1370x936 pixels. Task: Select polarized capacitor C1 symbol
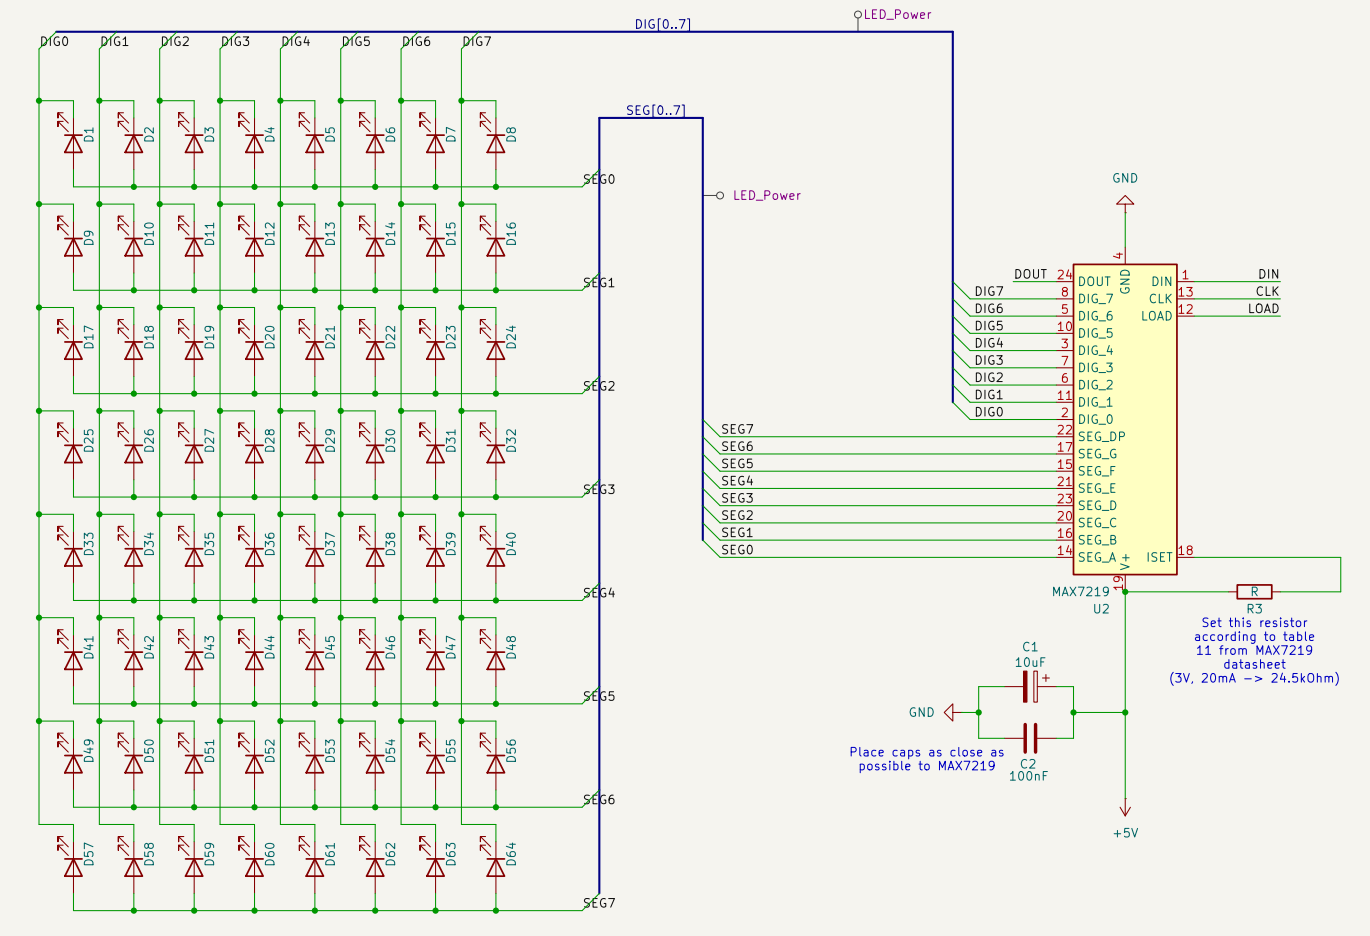tap(1030, 686)
